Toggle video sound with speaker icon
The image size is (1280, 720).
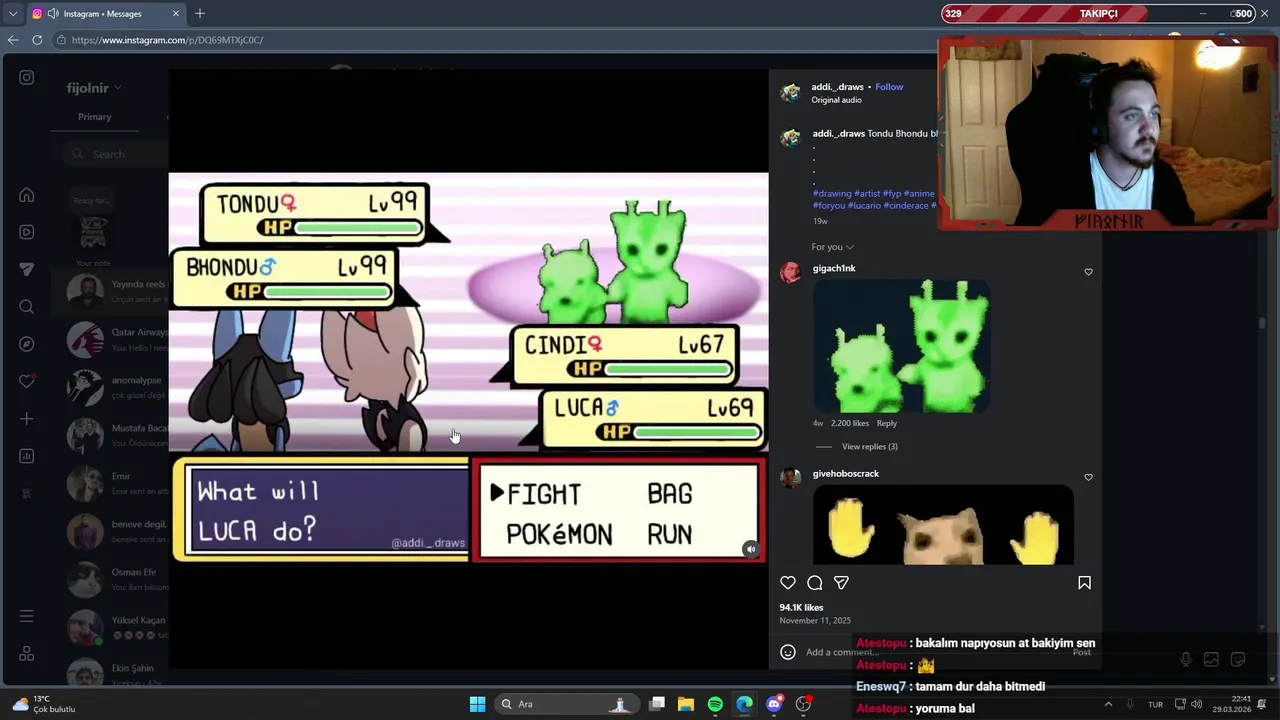point(751,549)
